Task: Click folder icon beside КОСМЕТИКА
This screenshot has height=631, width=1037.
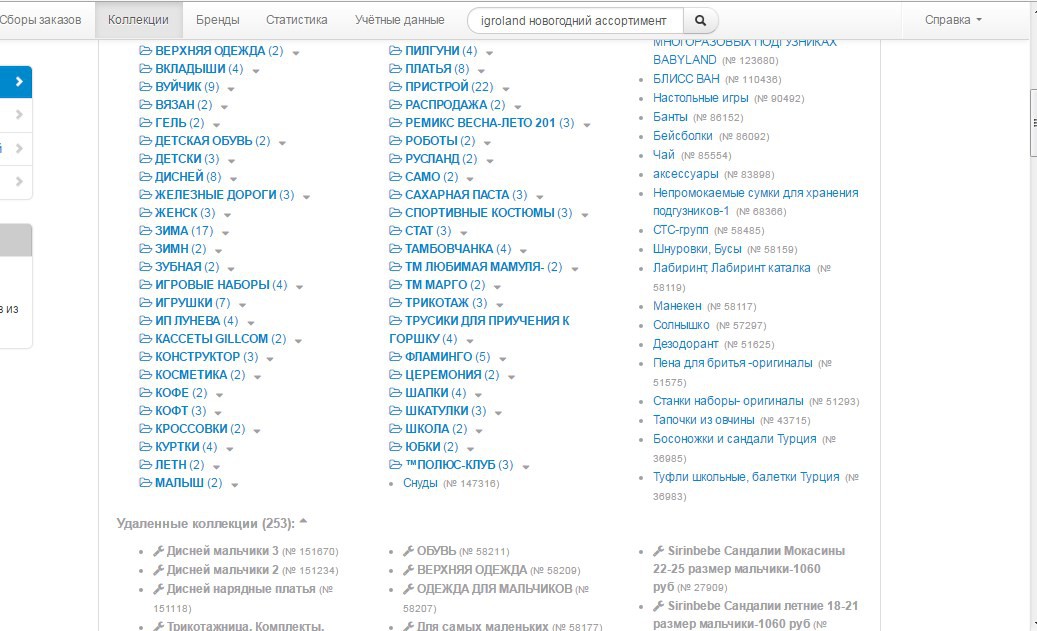Action: coord(145,375)
